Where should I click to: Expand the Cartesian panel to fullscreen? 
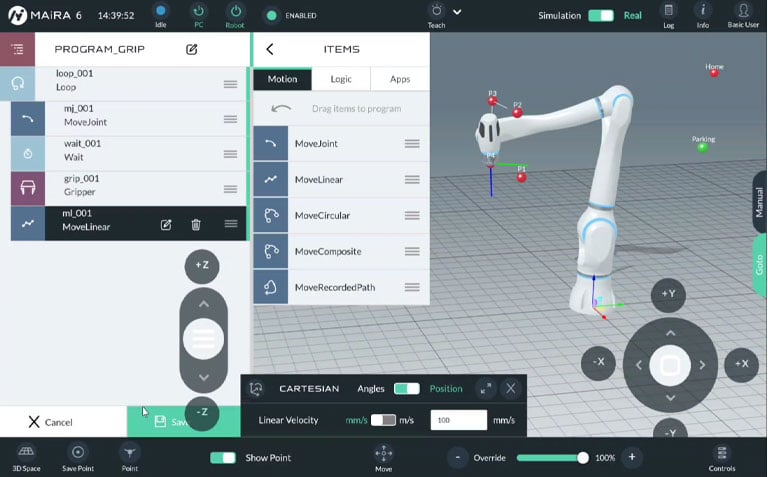point(485,388)
